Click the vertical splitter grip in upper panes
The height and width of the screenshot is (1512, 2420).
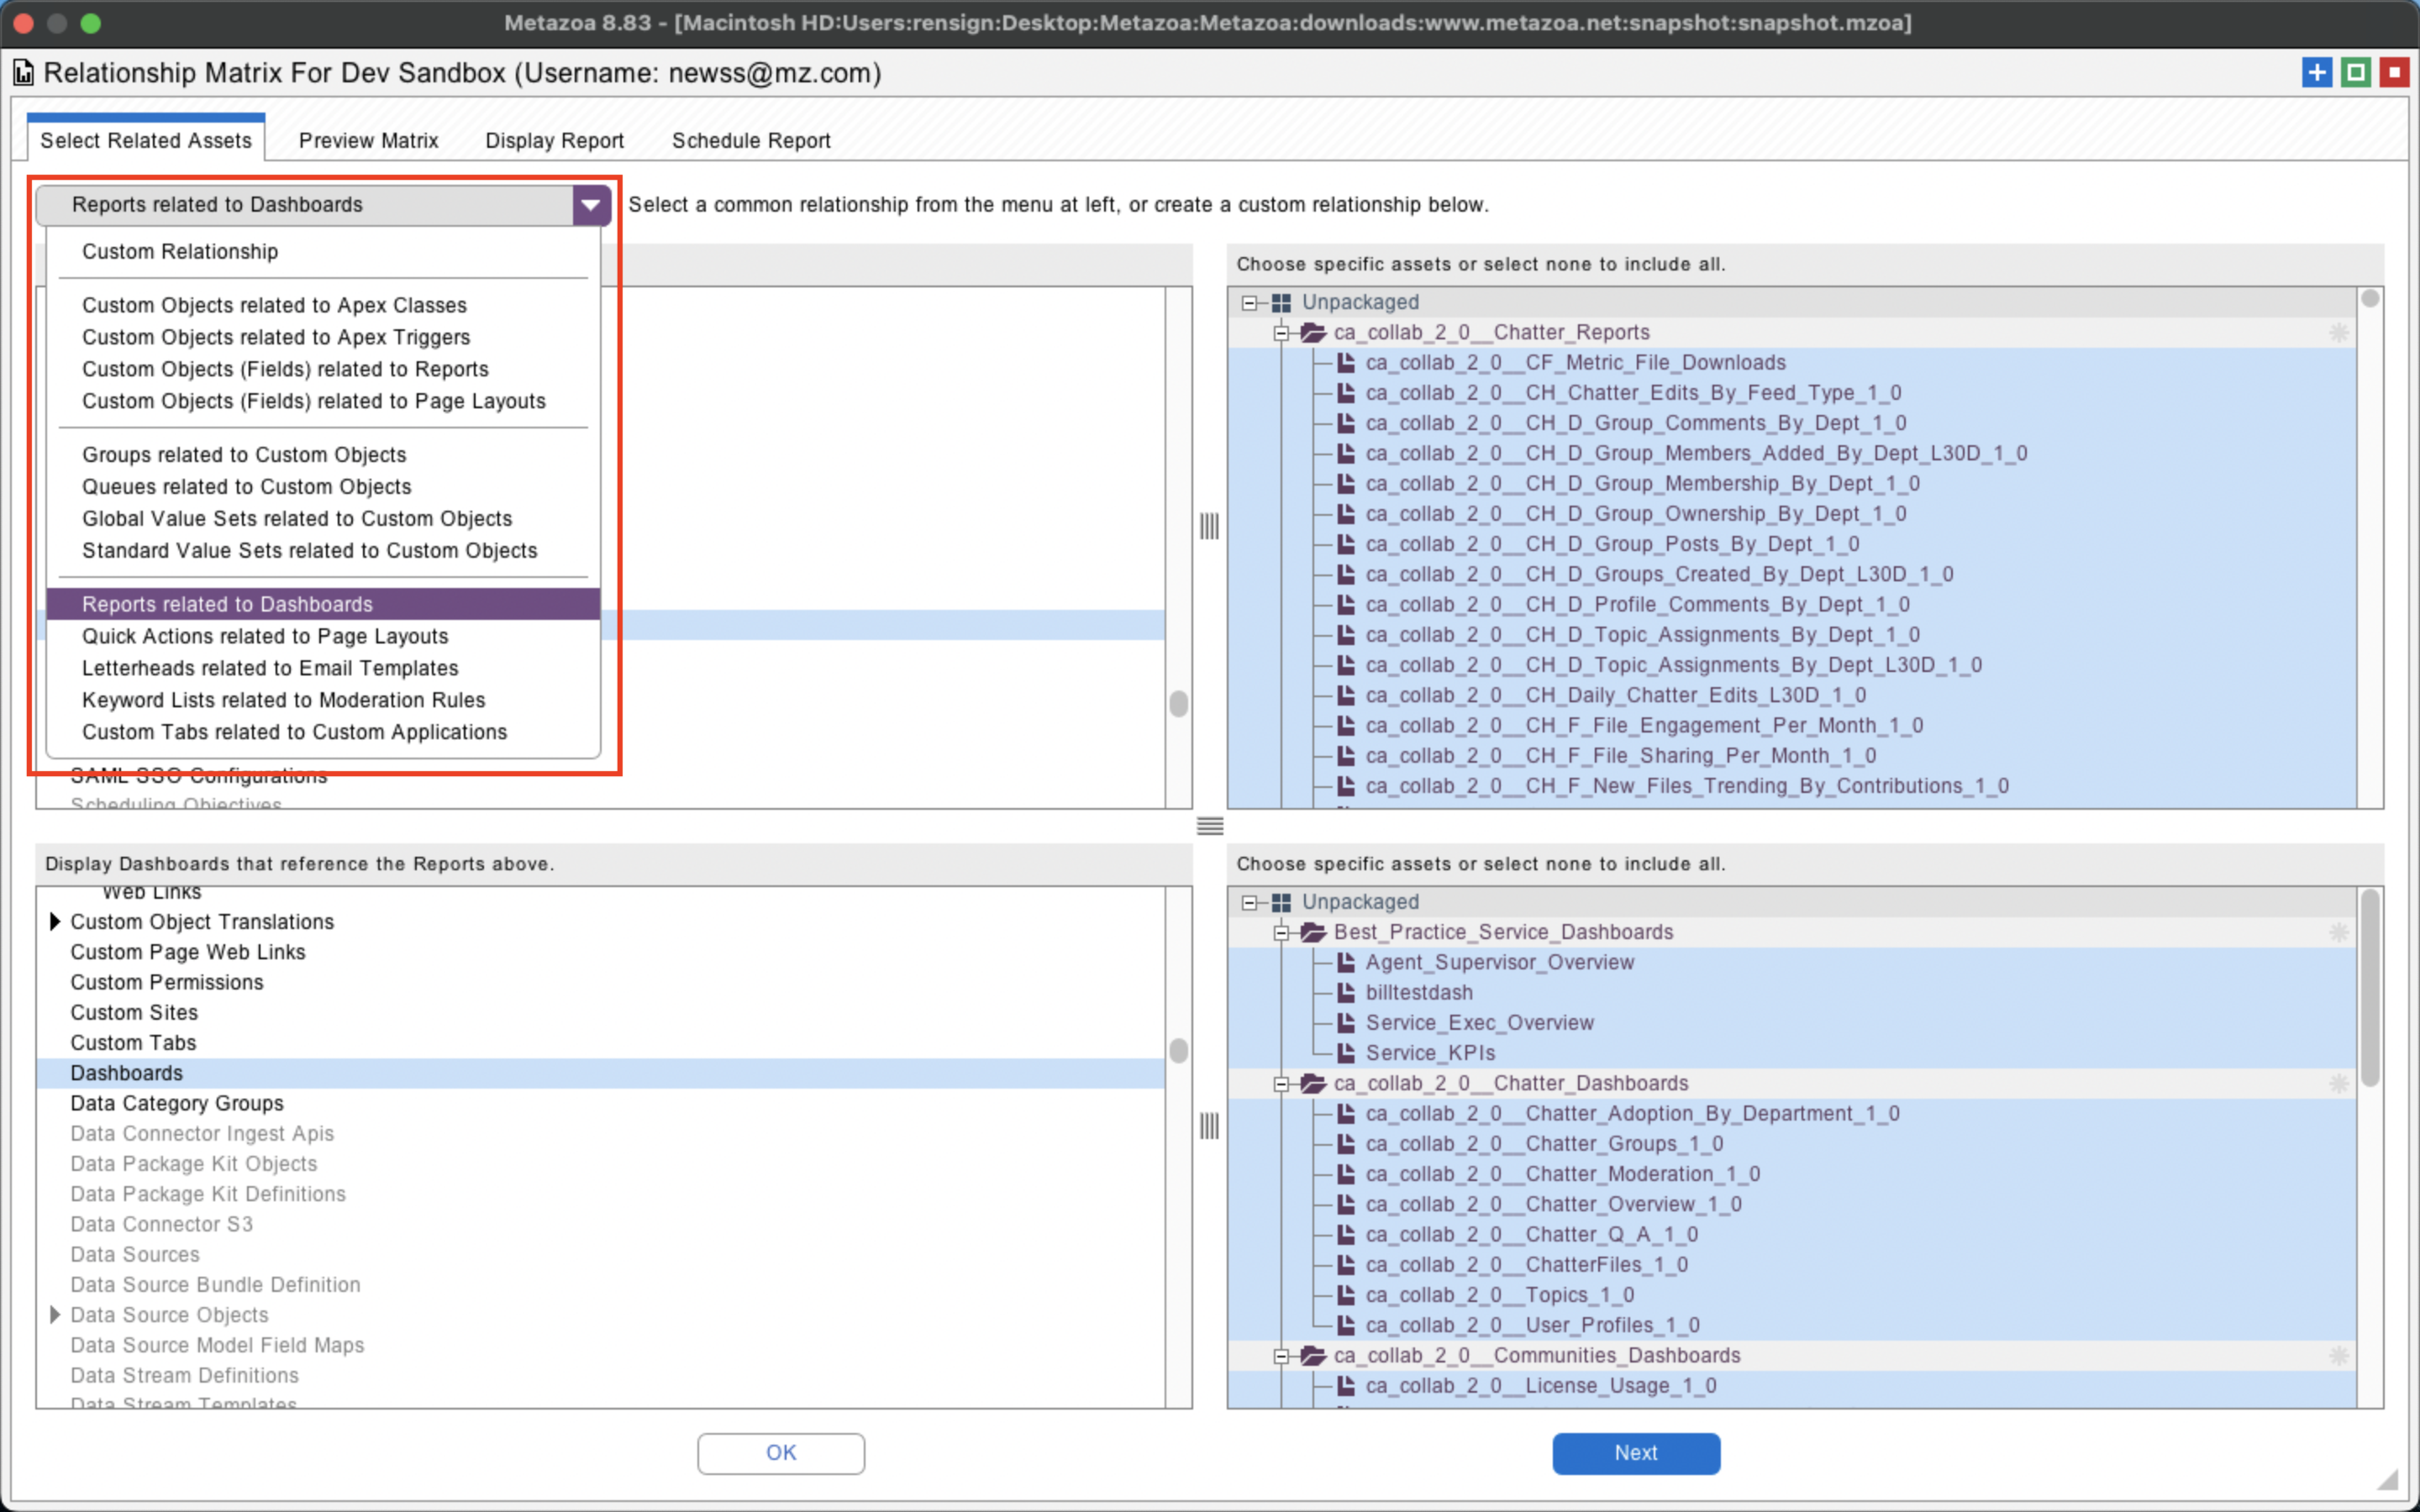pyautogui.click(x=1210, y=526)
